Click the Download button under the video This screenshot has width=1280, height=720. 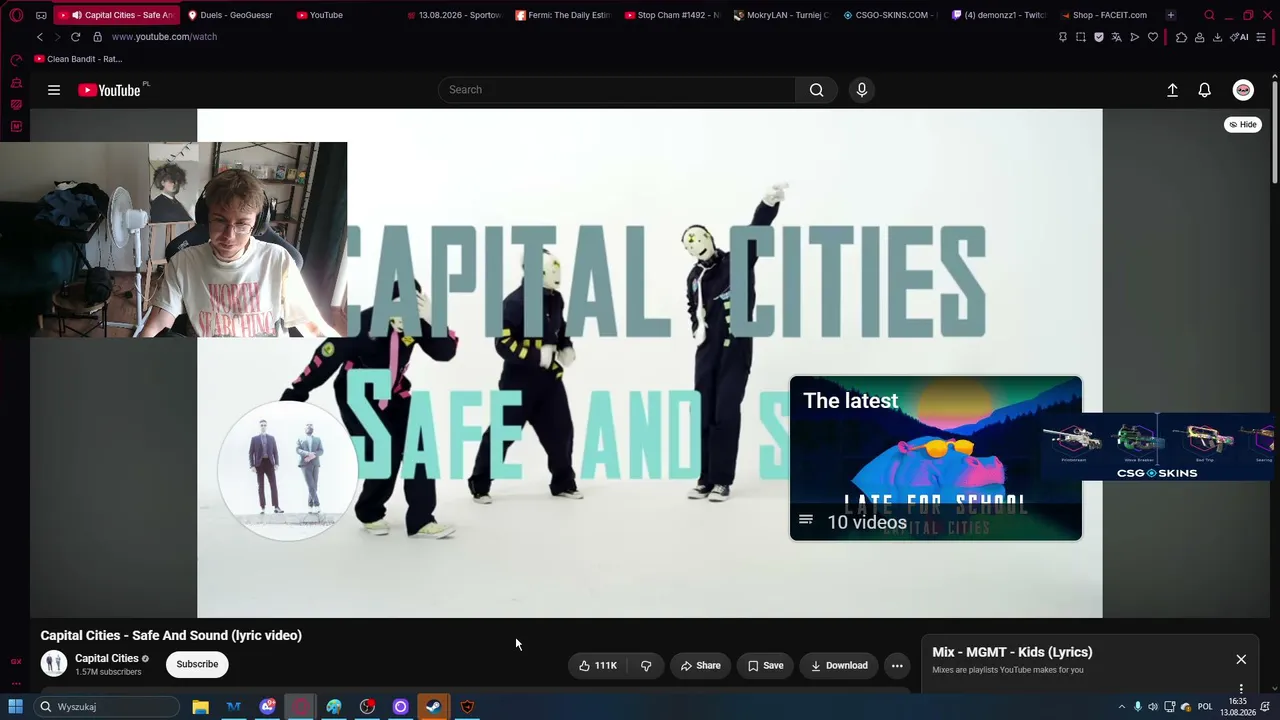click(839, 665)
